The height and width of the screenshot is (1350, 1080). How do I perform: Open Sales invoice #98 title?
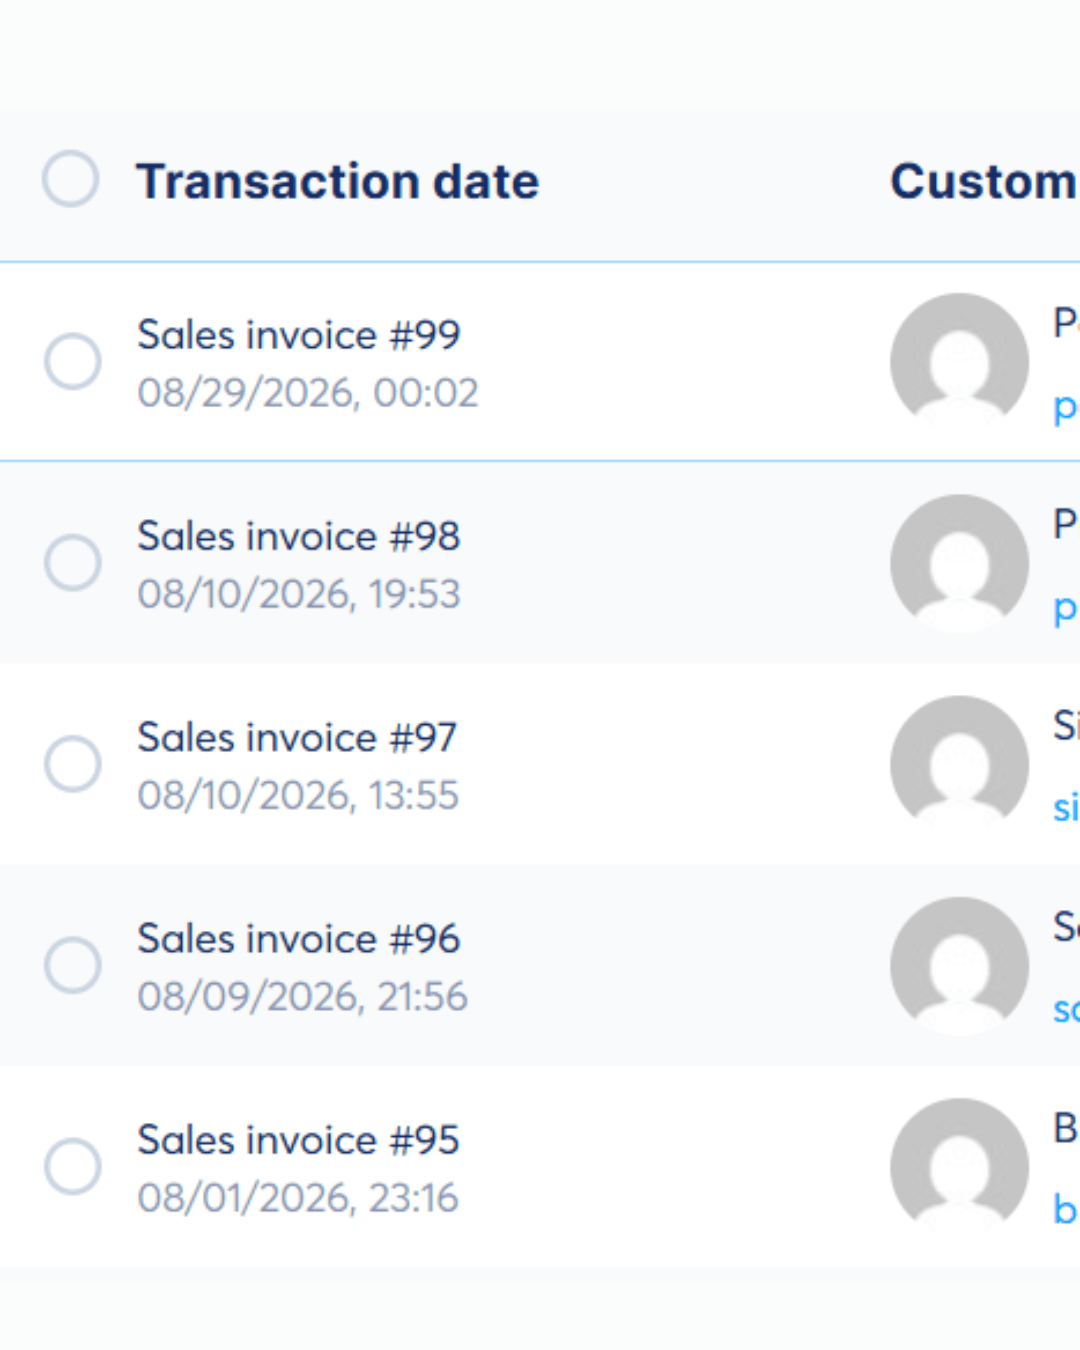pos(299,536)
